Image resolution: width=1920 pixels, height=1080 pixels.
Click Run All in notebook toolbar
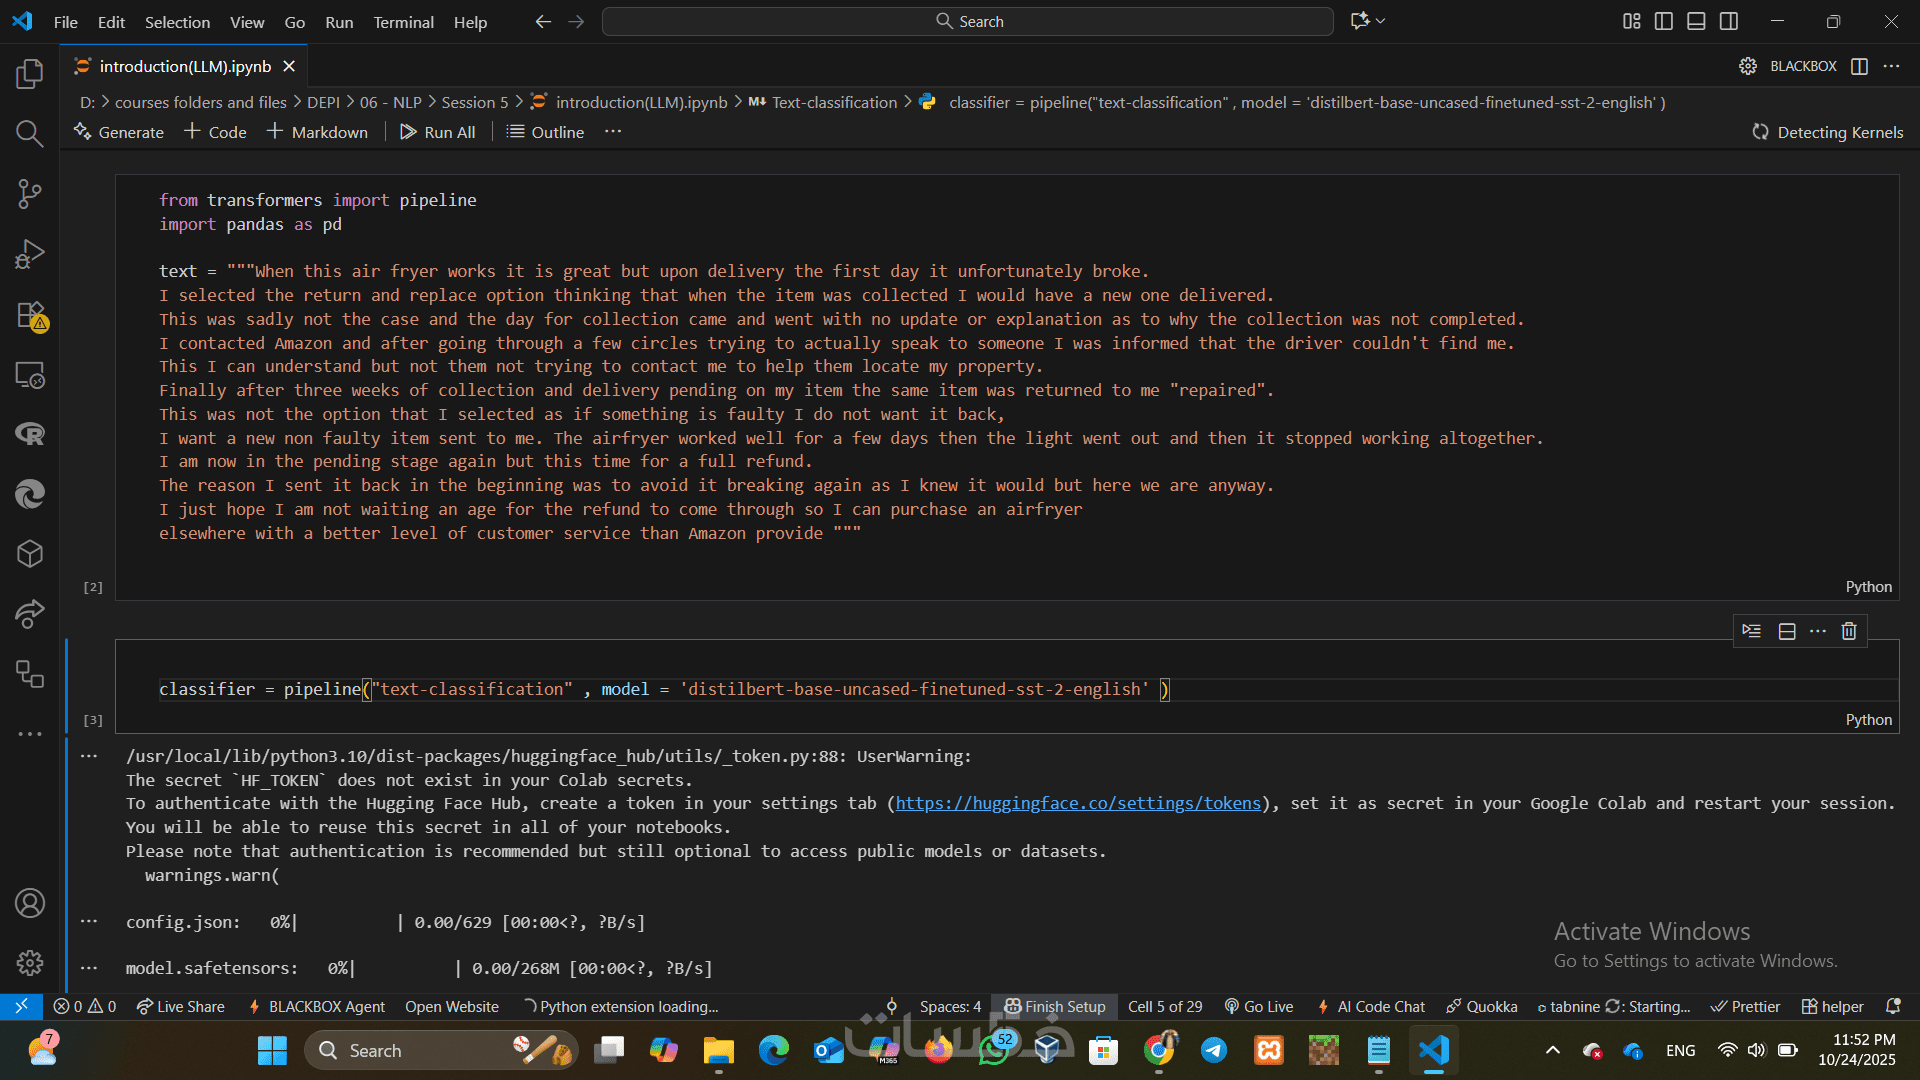click(438, 132)
